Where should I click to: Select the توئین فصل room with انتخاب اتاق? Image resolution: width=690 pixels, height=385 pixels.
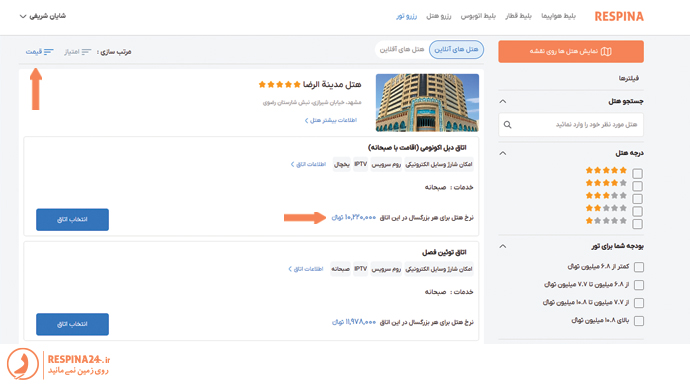click(x=72, y=324)
